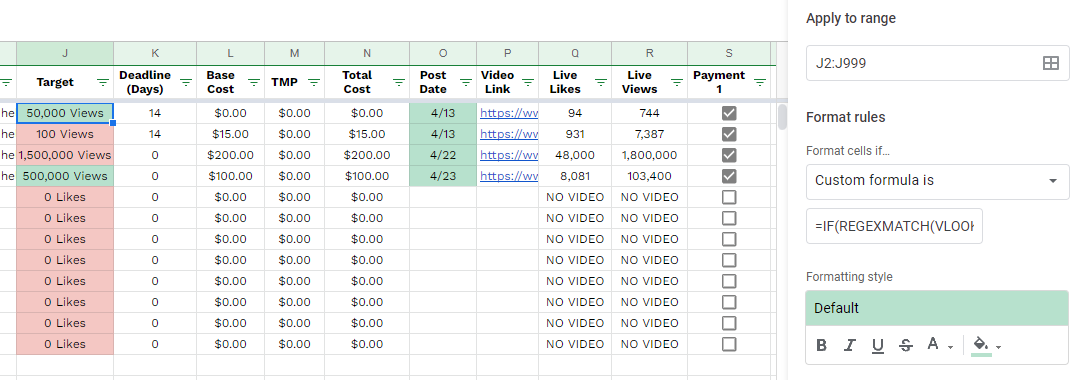The image size is (1083, 380).
Task: Check the first empty Payment 1 checkbox
Action: (729, 197)
